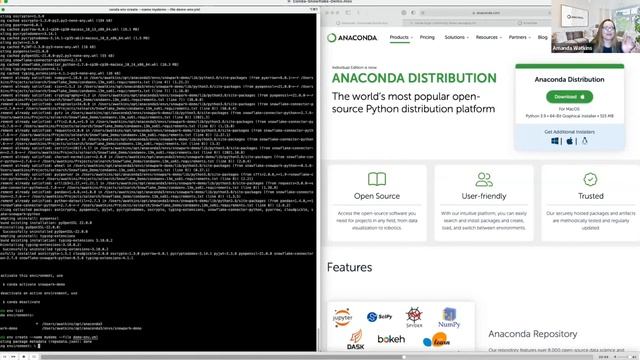Click the Trusted checkmark badge icon
Viewport: 640px width, 360px height.
coord(590,179)
